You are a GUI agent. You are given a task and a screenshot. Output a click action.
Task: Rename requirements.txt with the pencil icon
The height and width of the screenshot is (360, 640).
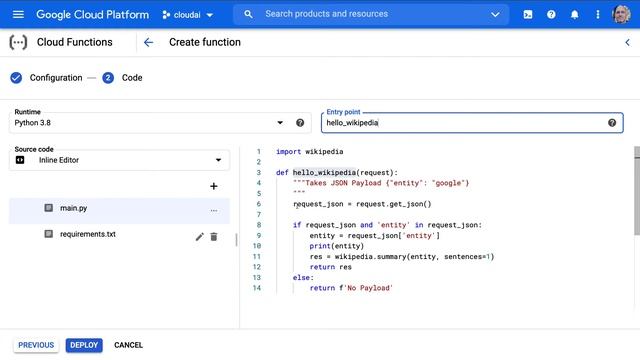[200, 237]
